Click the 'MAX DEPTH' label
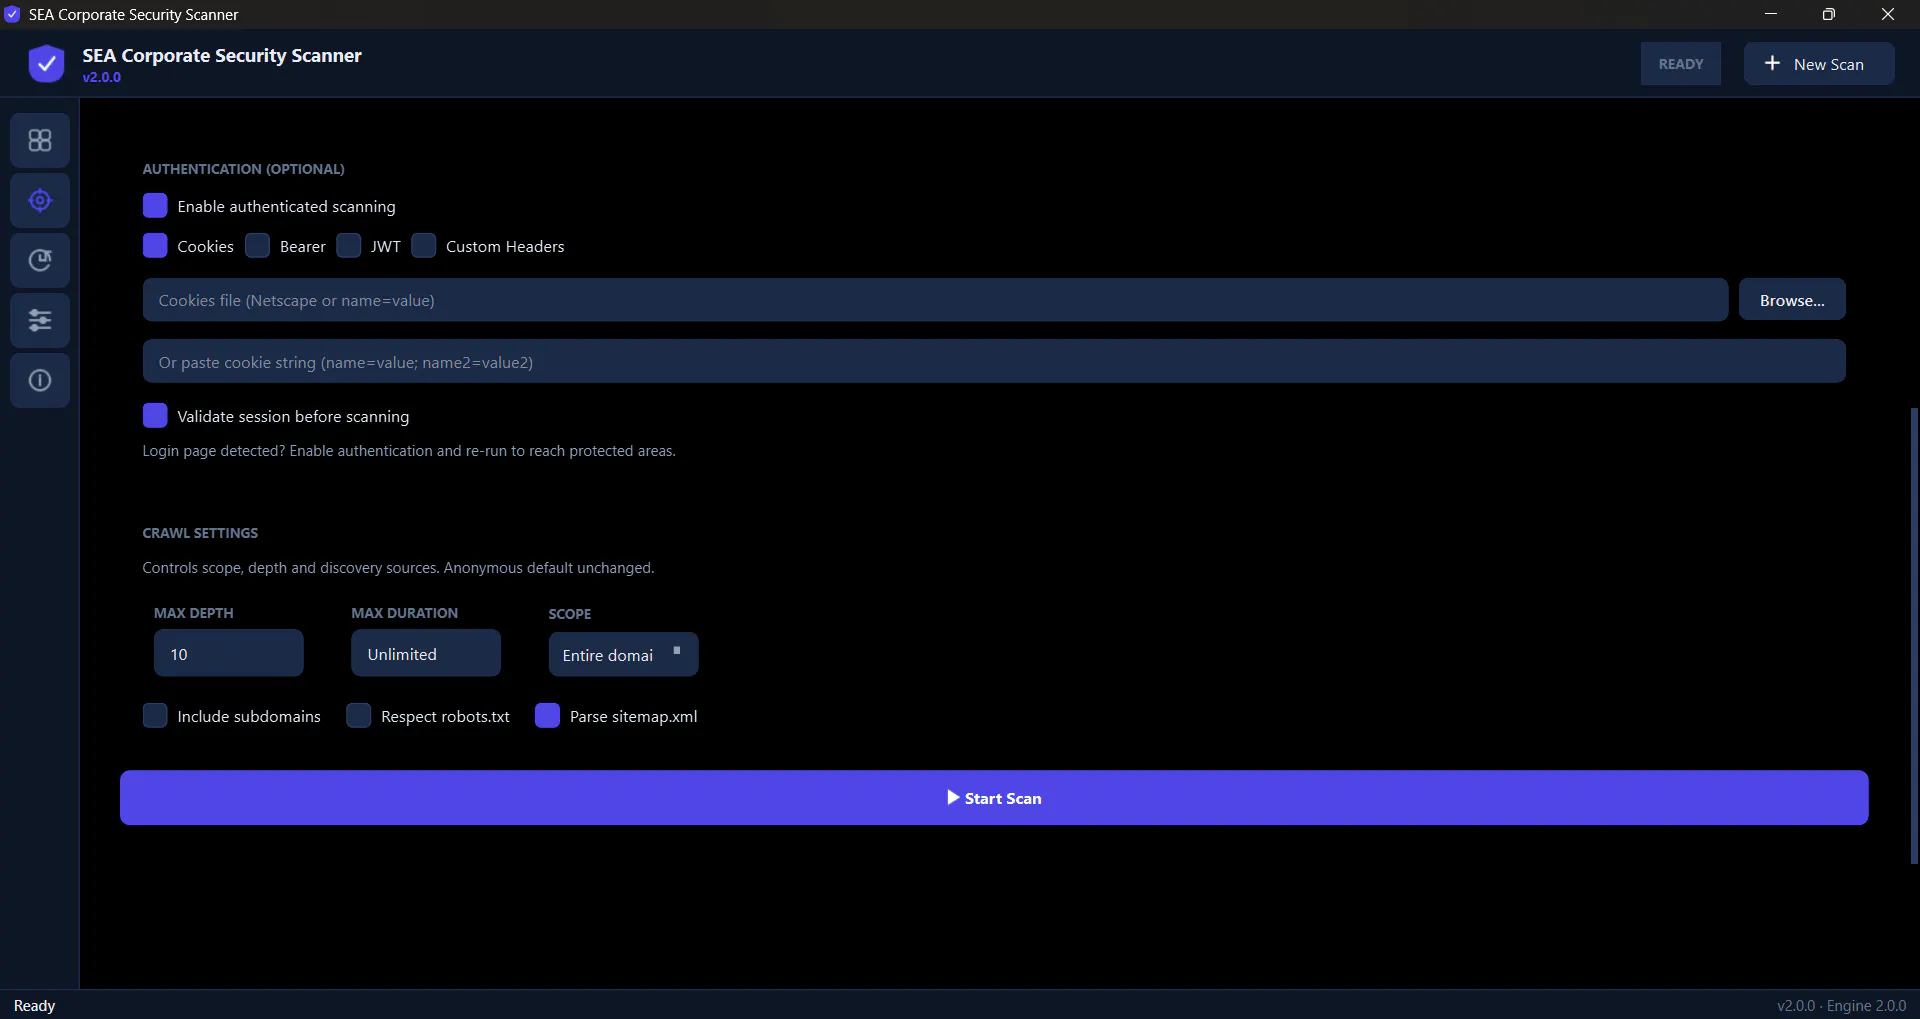Image resolution: width=1920 pixels, height=1019 pixels. pyautogui.click(x=194, y=613)
